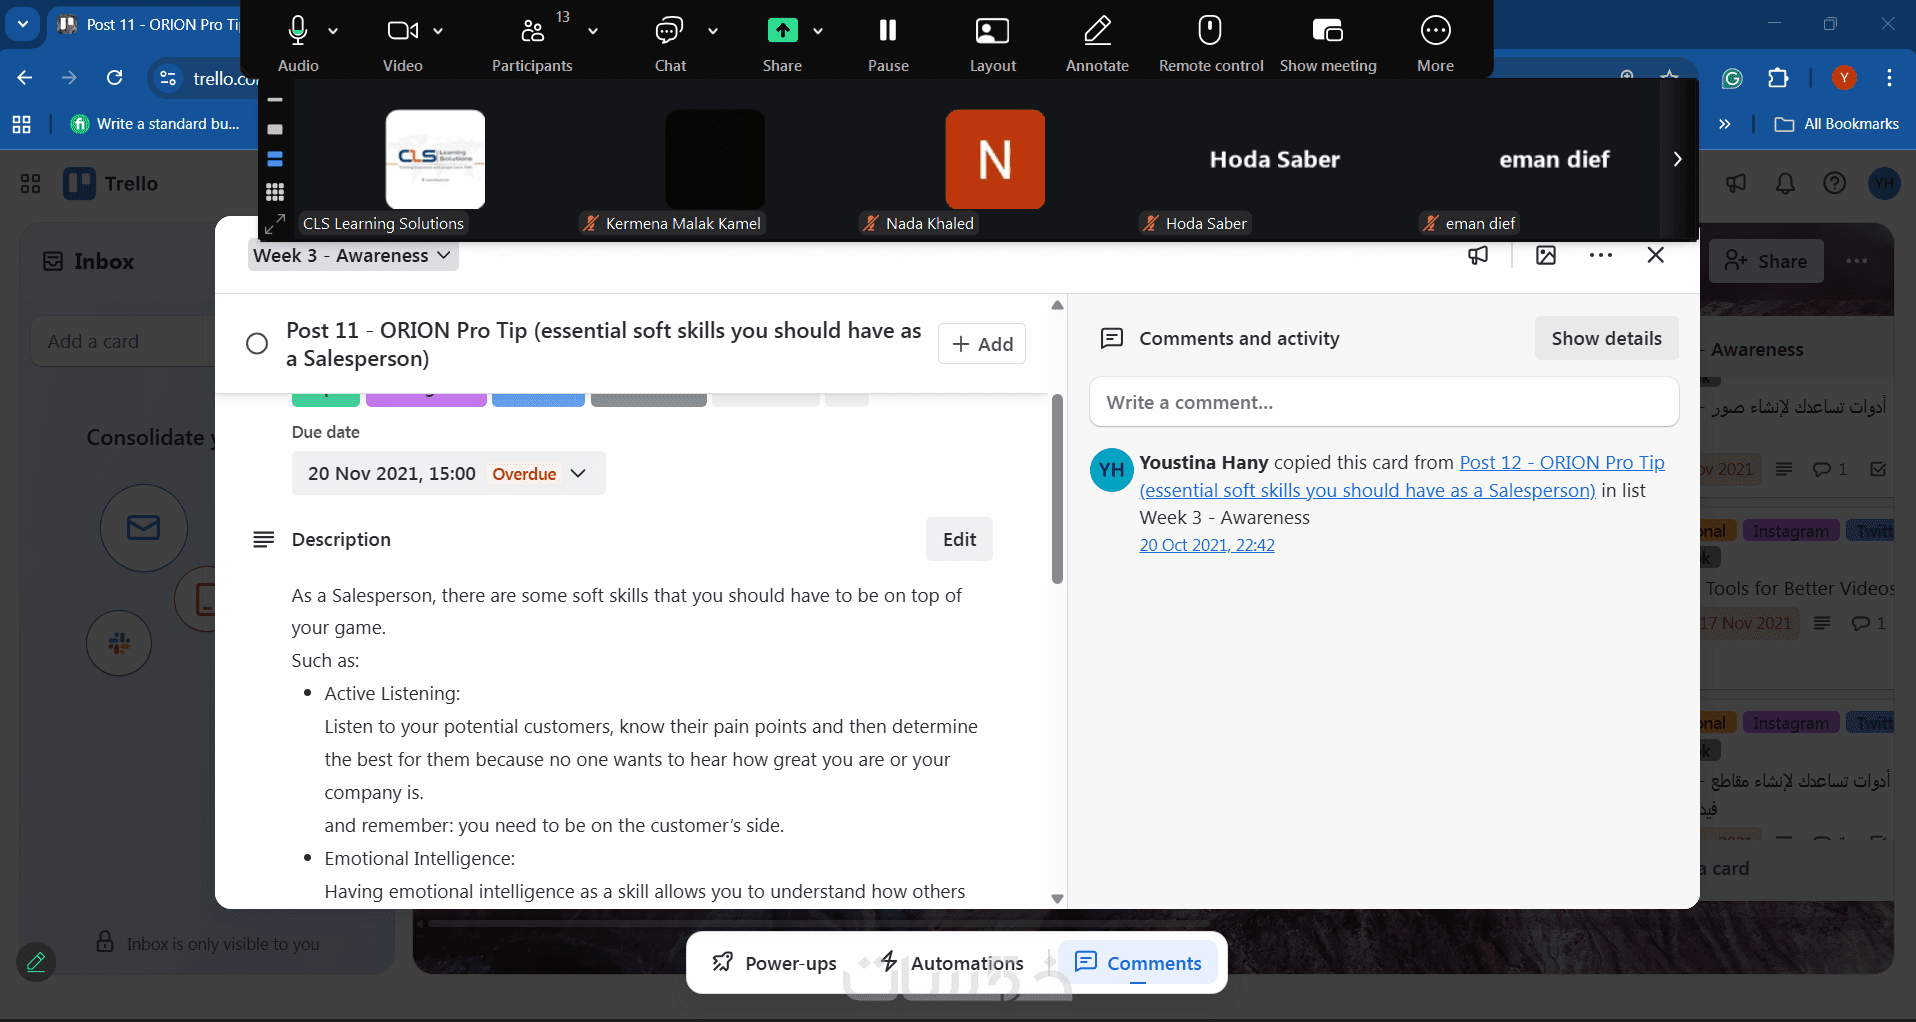This screenshot has width=1916, height=1022.
Task: Open the Trello app switcher grid
Action: 30,184
